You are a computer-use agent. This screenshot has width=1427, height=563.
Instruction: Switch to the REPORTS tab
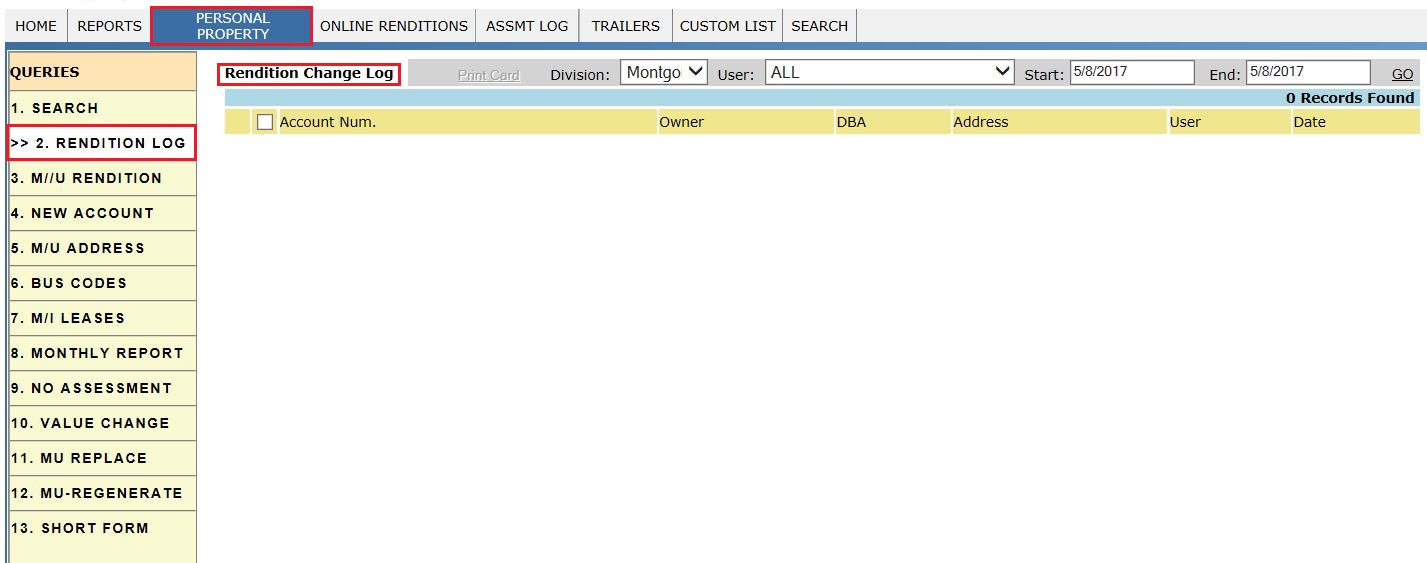(109, 26)
